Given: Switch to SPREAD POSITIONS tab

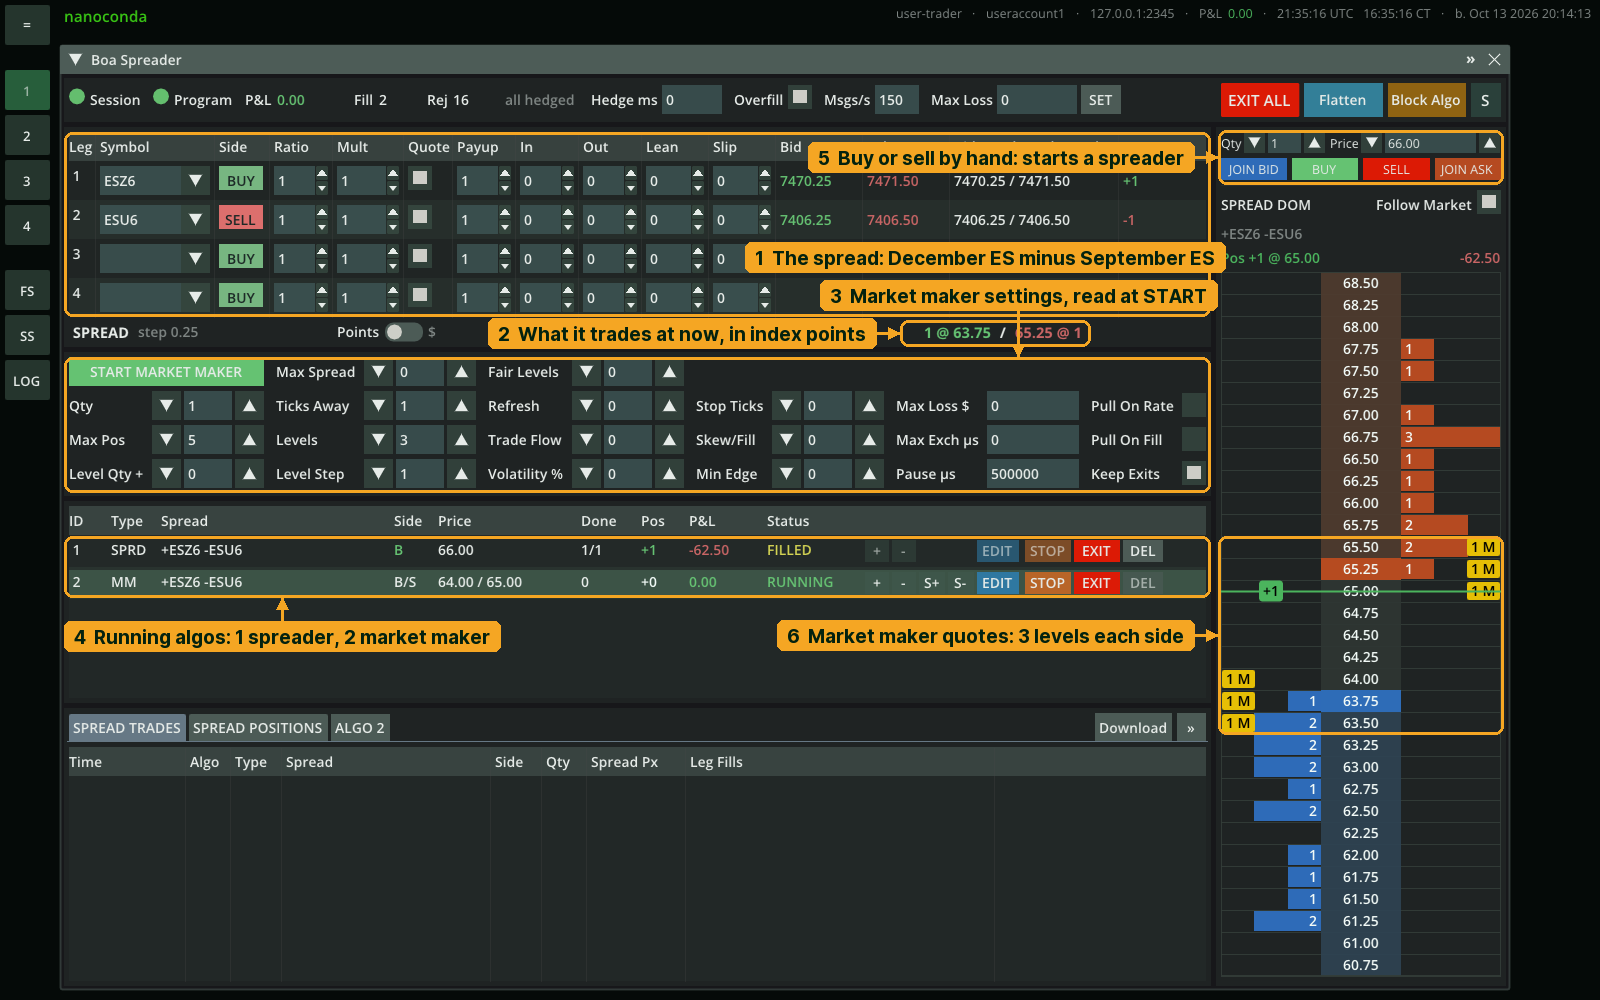Looking at the screenshot, I should [258, 728].
